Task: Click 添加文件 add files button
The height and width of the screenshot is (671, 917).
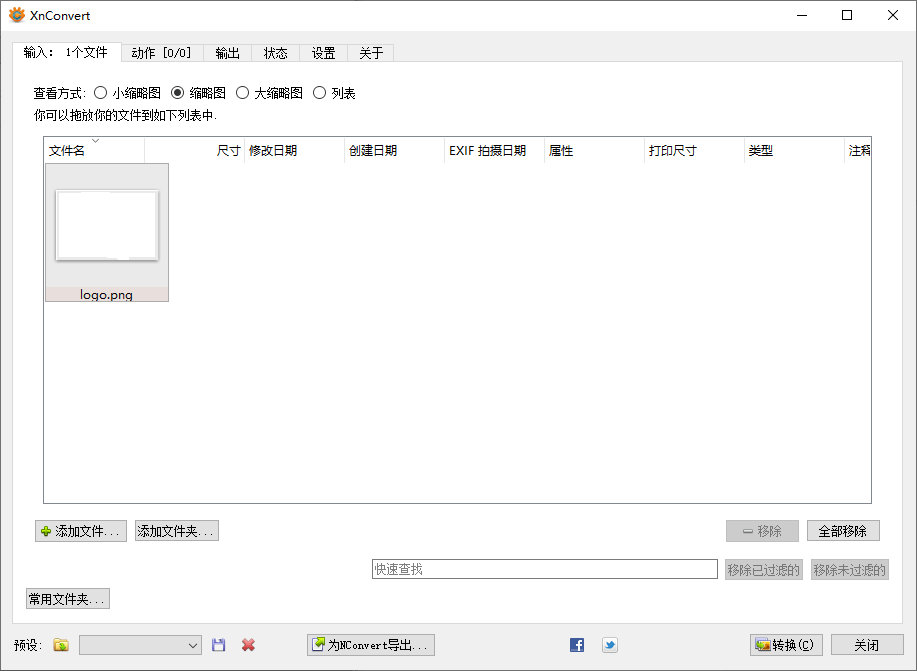Action: (x=81, y=531)
